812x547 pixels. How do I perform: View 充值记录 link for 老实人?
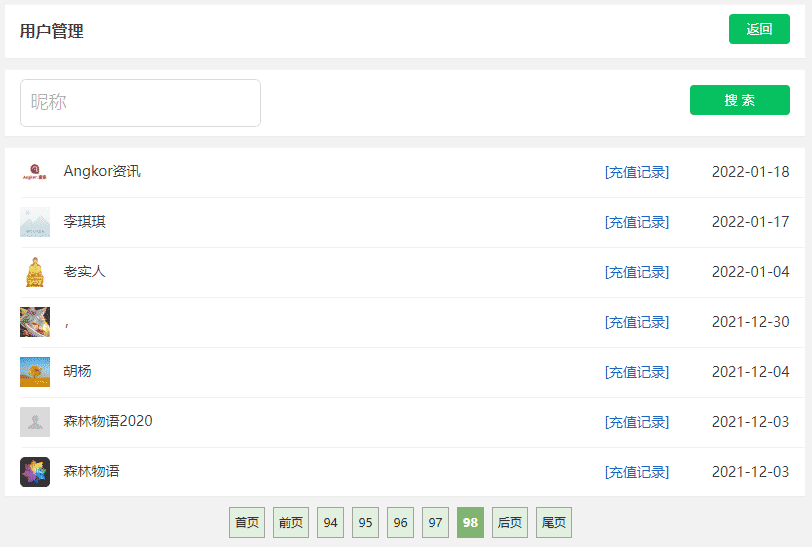pos(637,272)
